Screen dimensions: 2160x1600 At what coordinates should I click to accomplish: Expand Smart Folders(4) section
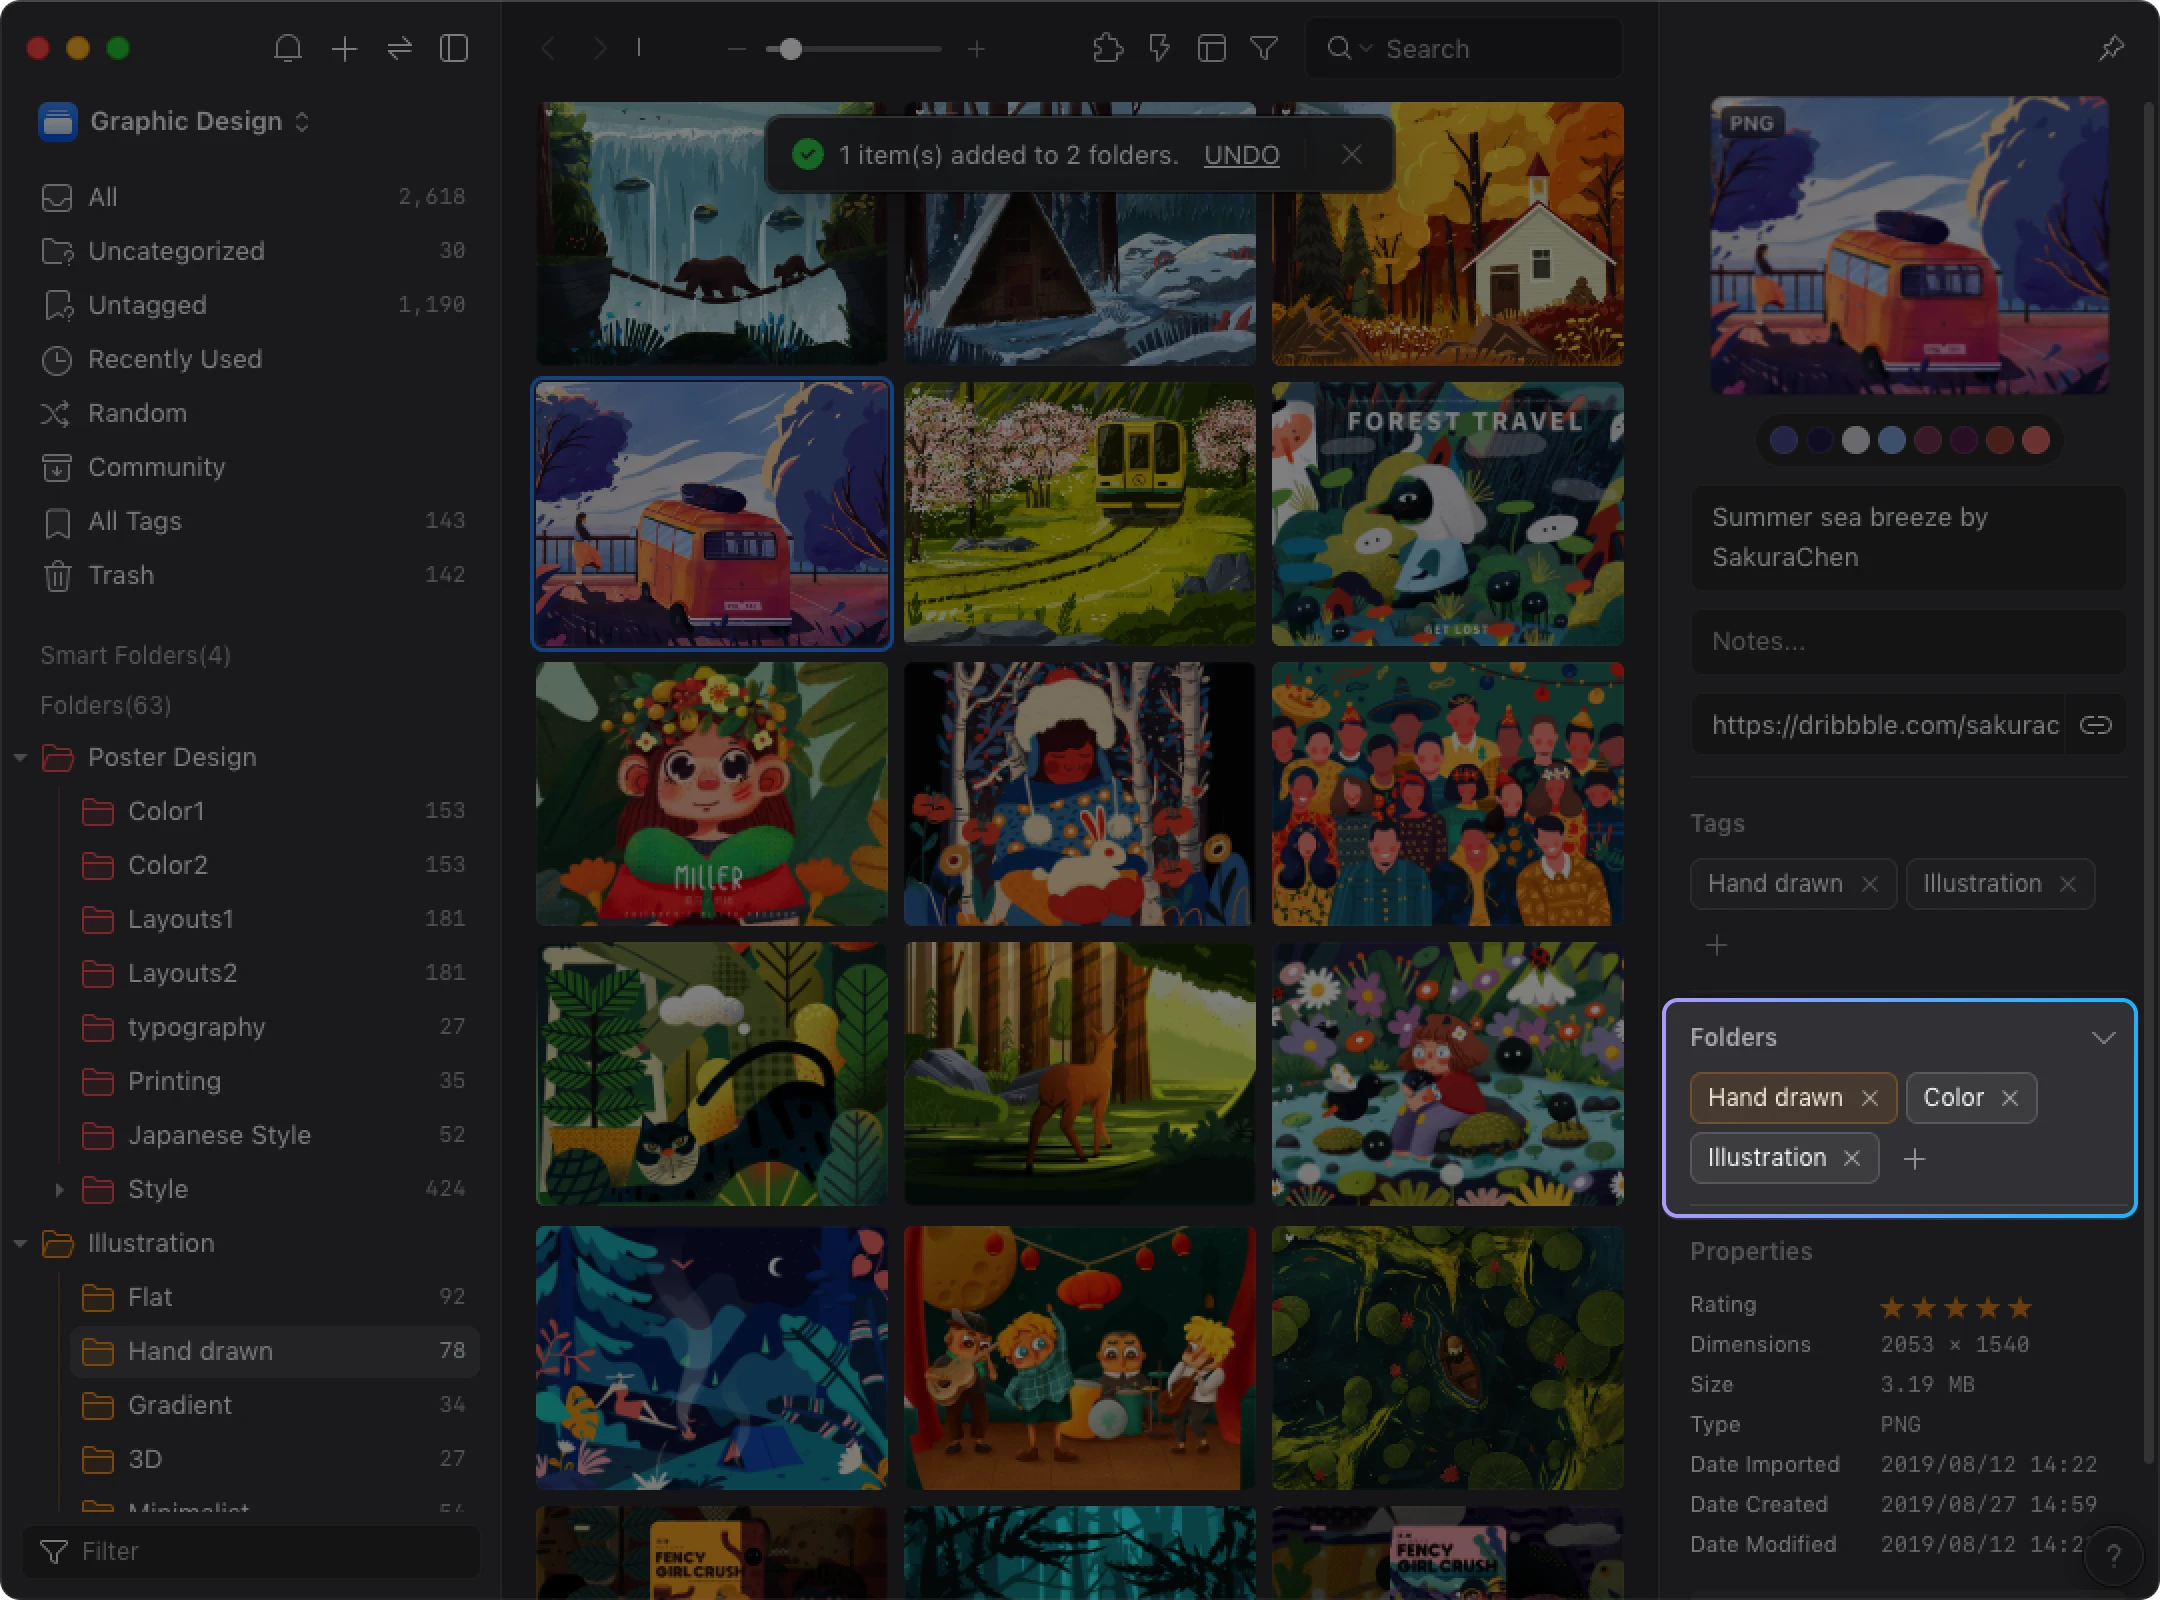135,655
